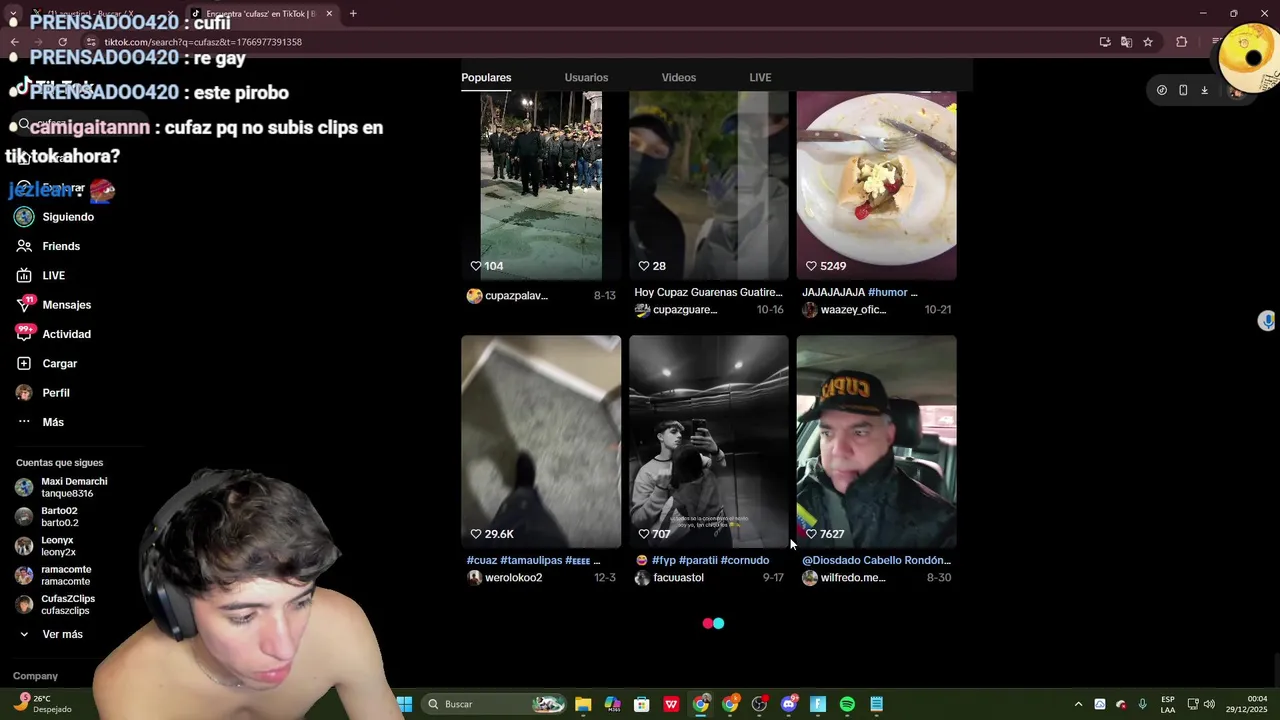1280x720 pixels.
Task: Open a new browser tab
Action: point(353,14)
